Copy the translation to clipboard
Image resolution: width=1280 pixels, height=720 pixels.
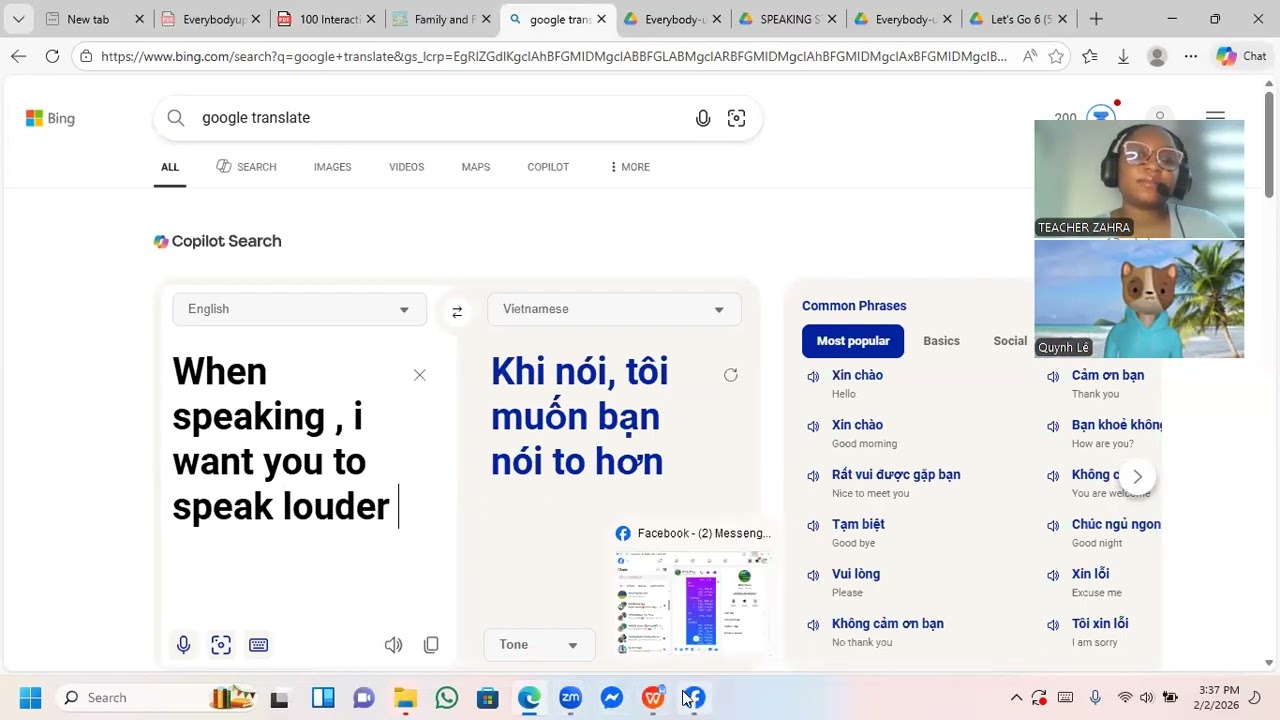[x=431, y=645]
